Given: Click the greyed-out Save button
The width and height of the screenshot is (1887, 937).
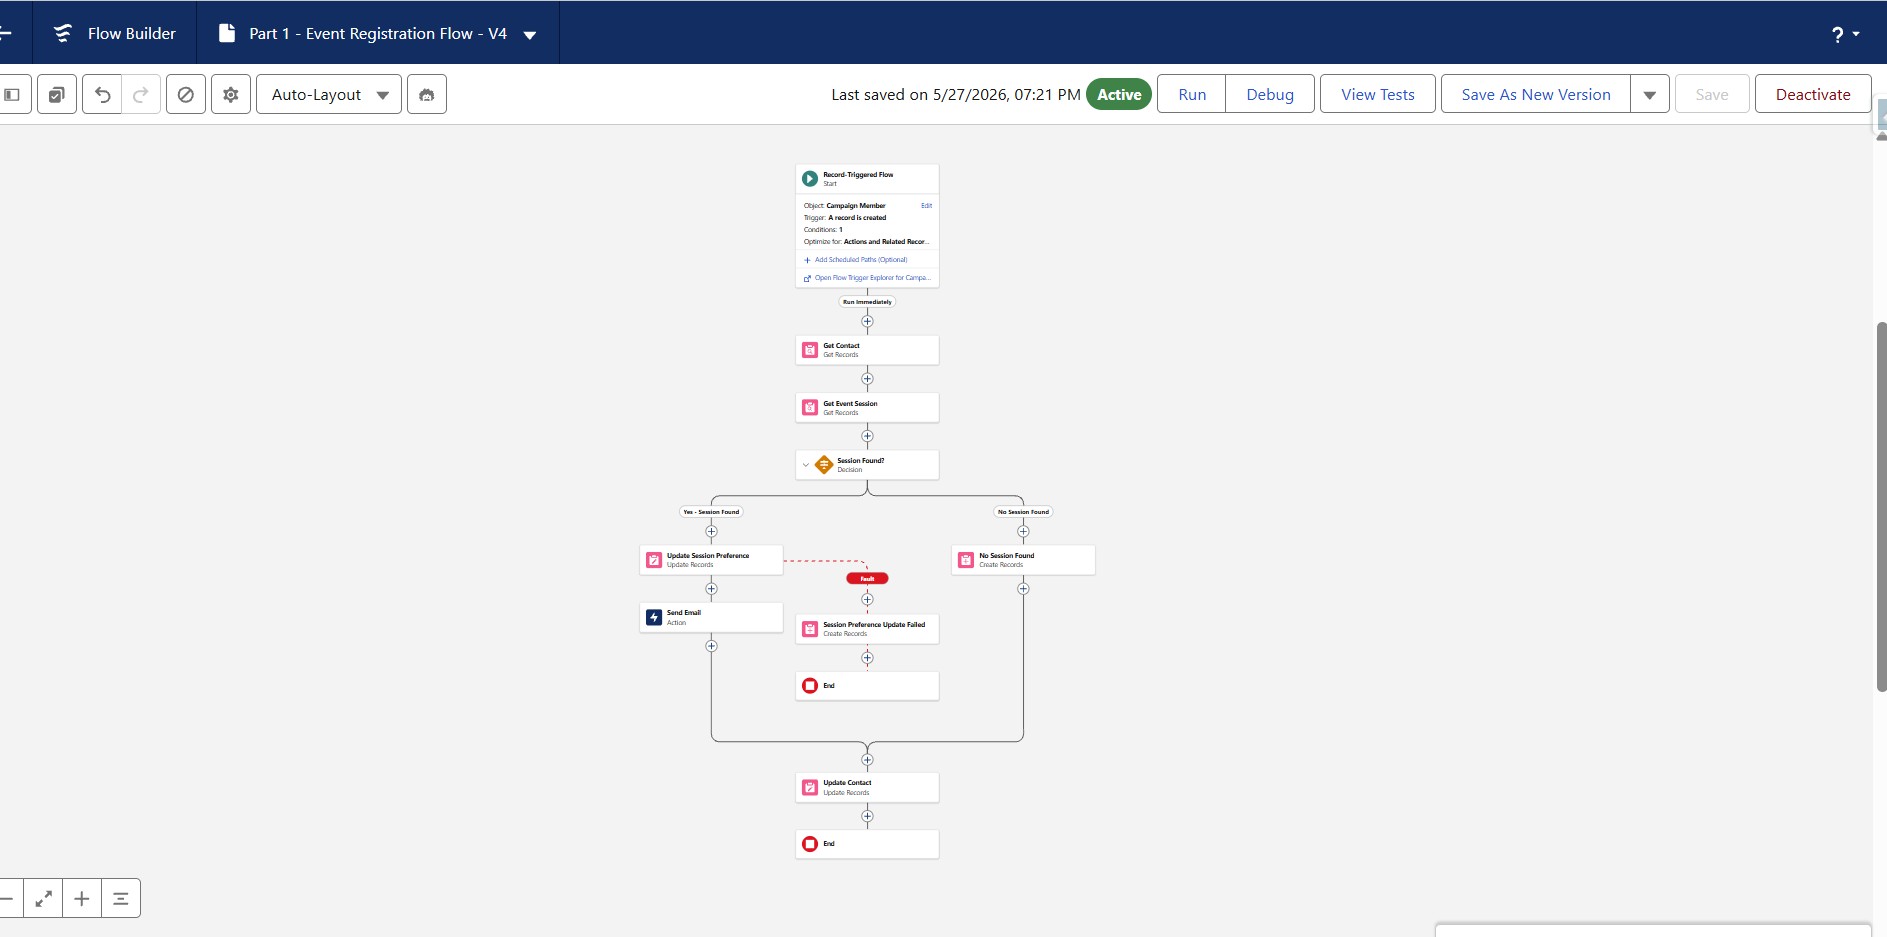Looking at the screenshot, I should [x=1712, y=94].
